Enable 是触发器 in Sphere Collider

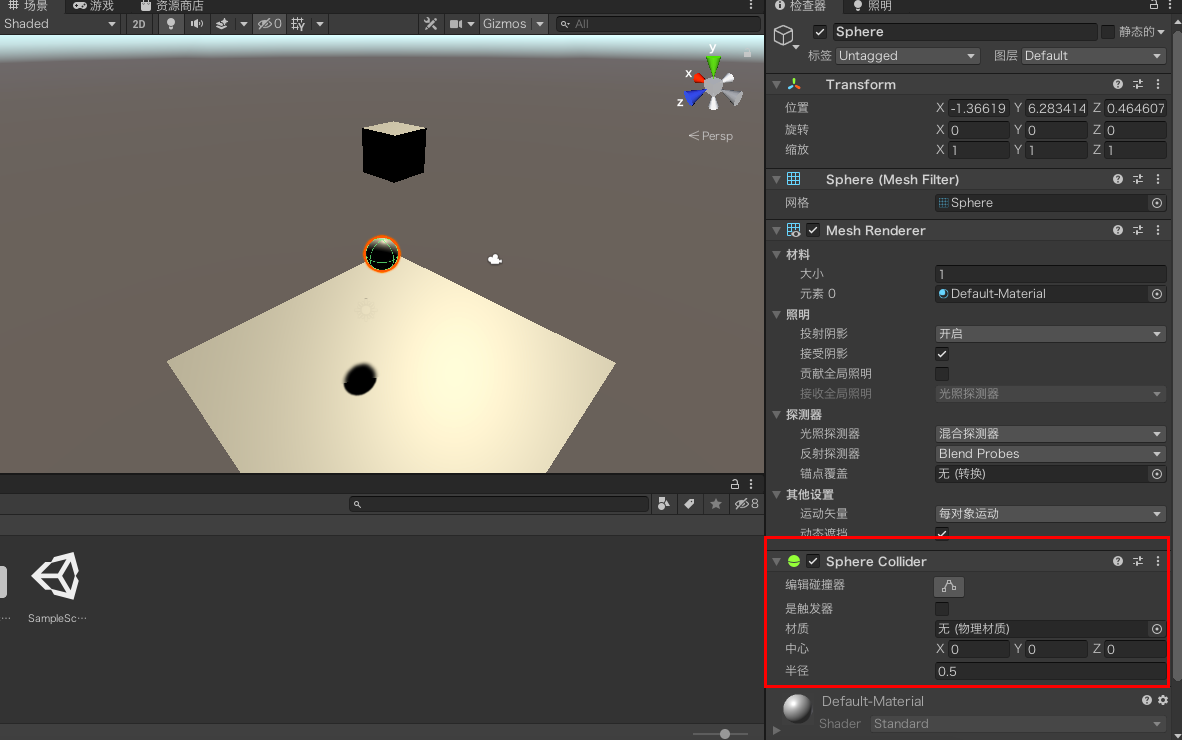941,608
